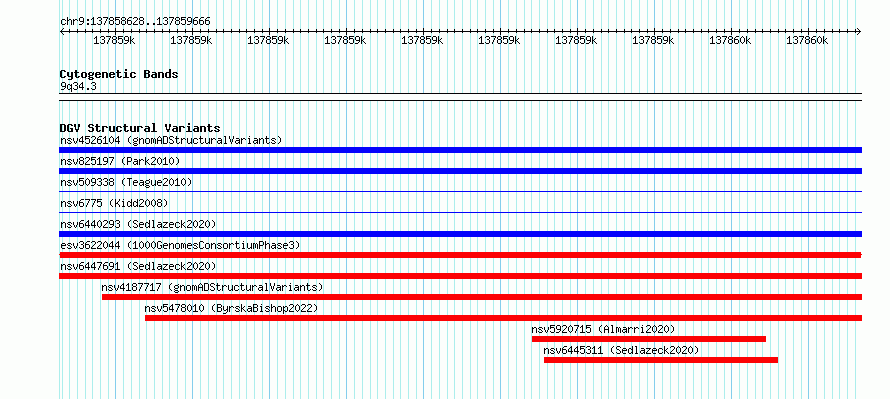890x399 pixels.
Task: Open the nsv4526104 (gnomADStructuralVariants) label
Action: click(x=171, y=140)
